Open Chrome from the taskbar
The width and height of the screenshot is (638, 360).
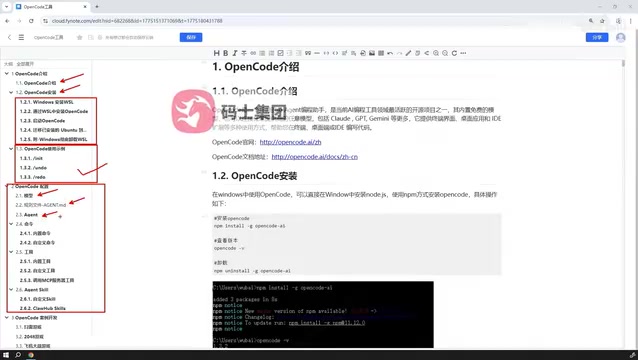click(31, 355)
